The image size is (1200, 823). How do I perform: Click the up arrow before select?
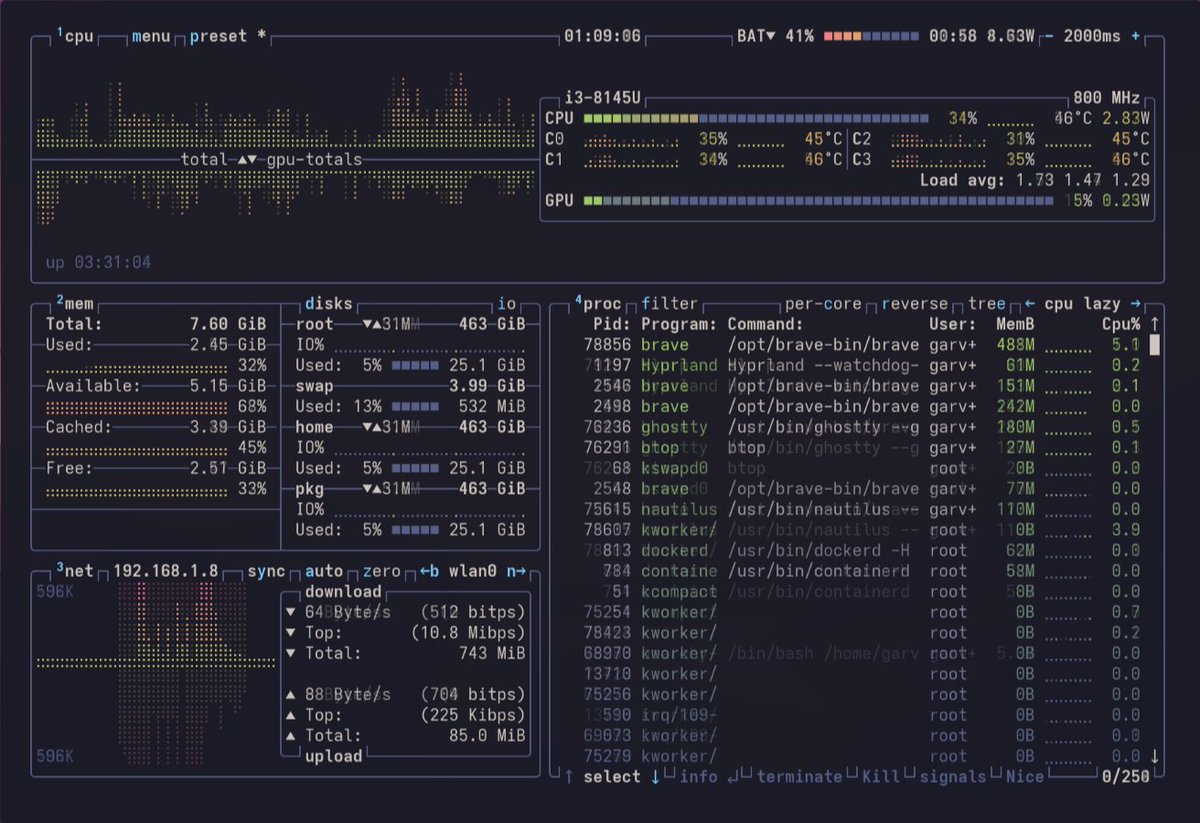(569, 777)
